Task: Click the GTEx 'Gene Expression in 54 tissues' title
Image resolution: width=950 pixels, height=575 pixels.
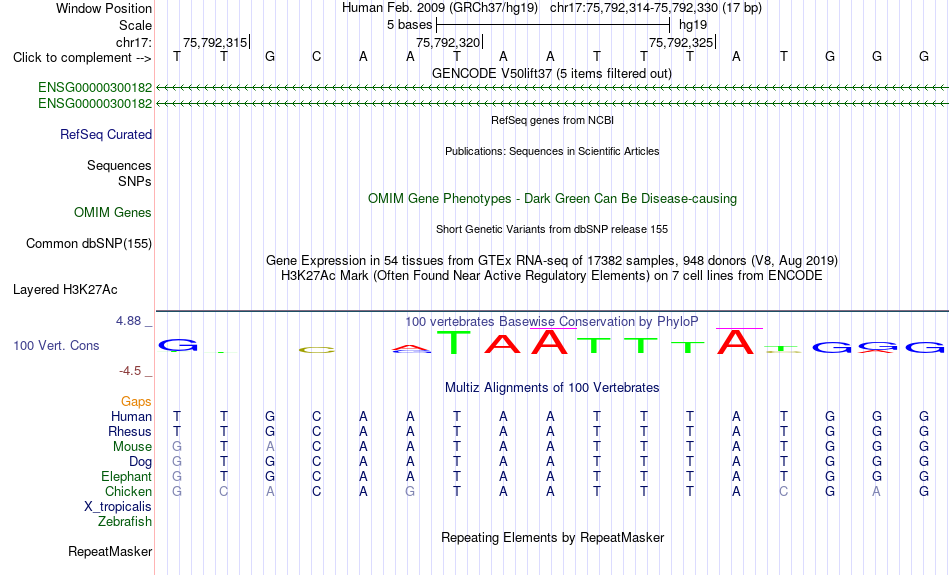Action: tap(552, 261)
